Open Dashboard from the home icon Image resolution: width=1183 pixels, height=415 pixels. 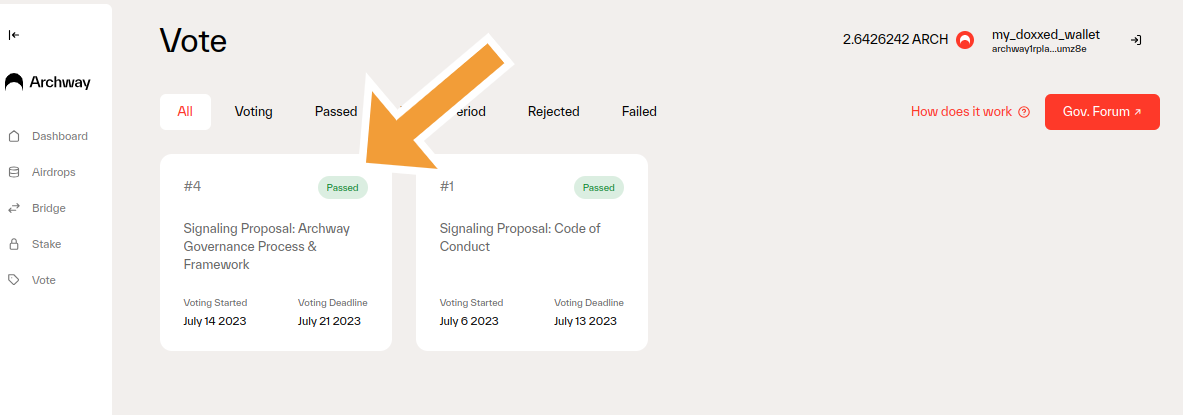tap(14, 136)
